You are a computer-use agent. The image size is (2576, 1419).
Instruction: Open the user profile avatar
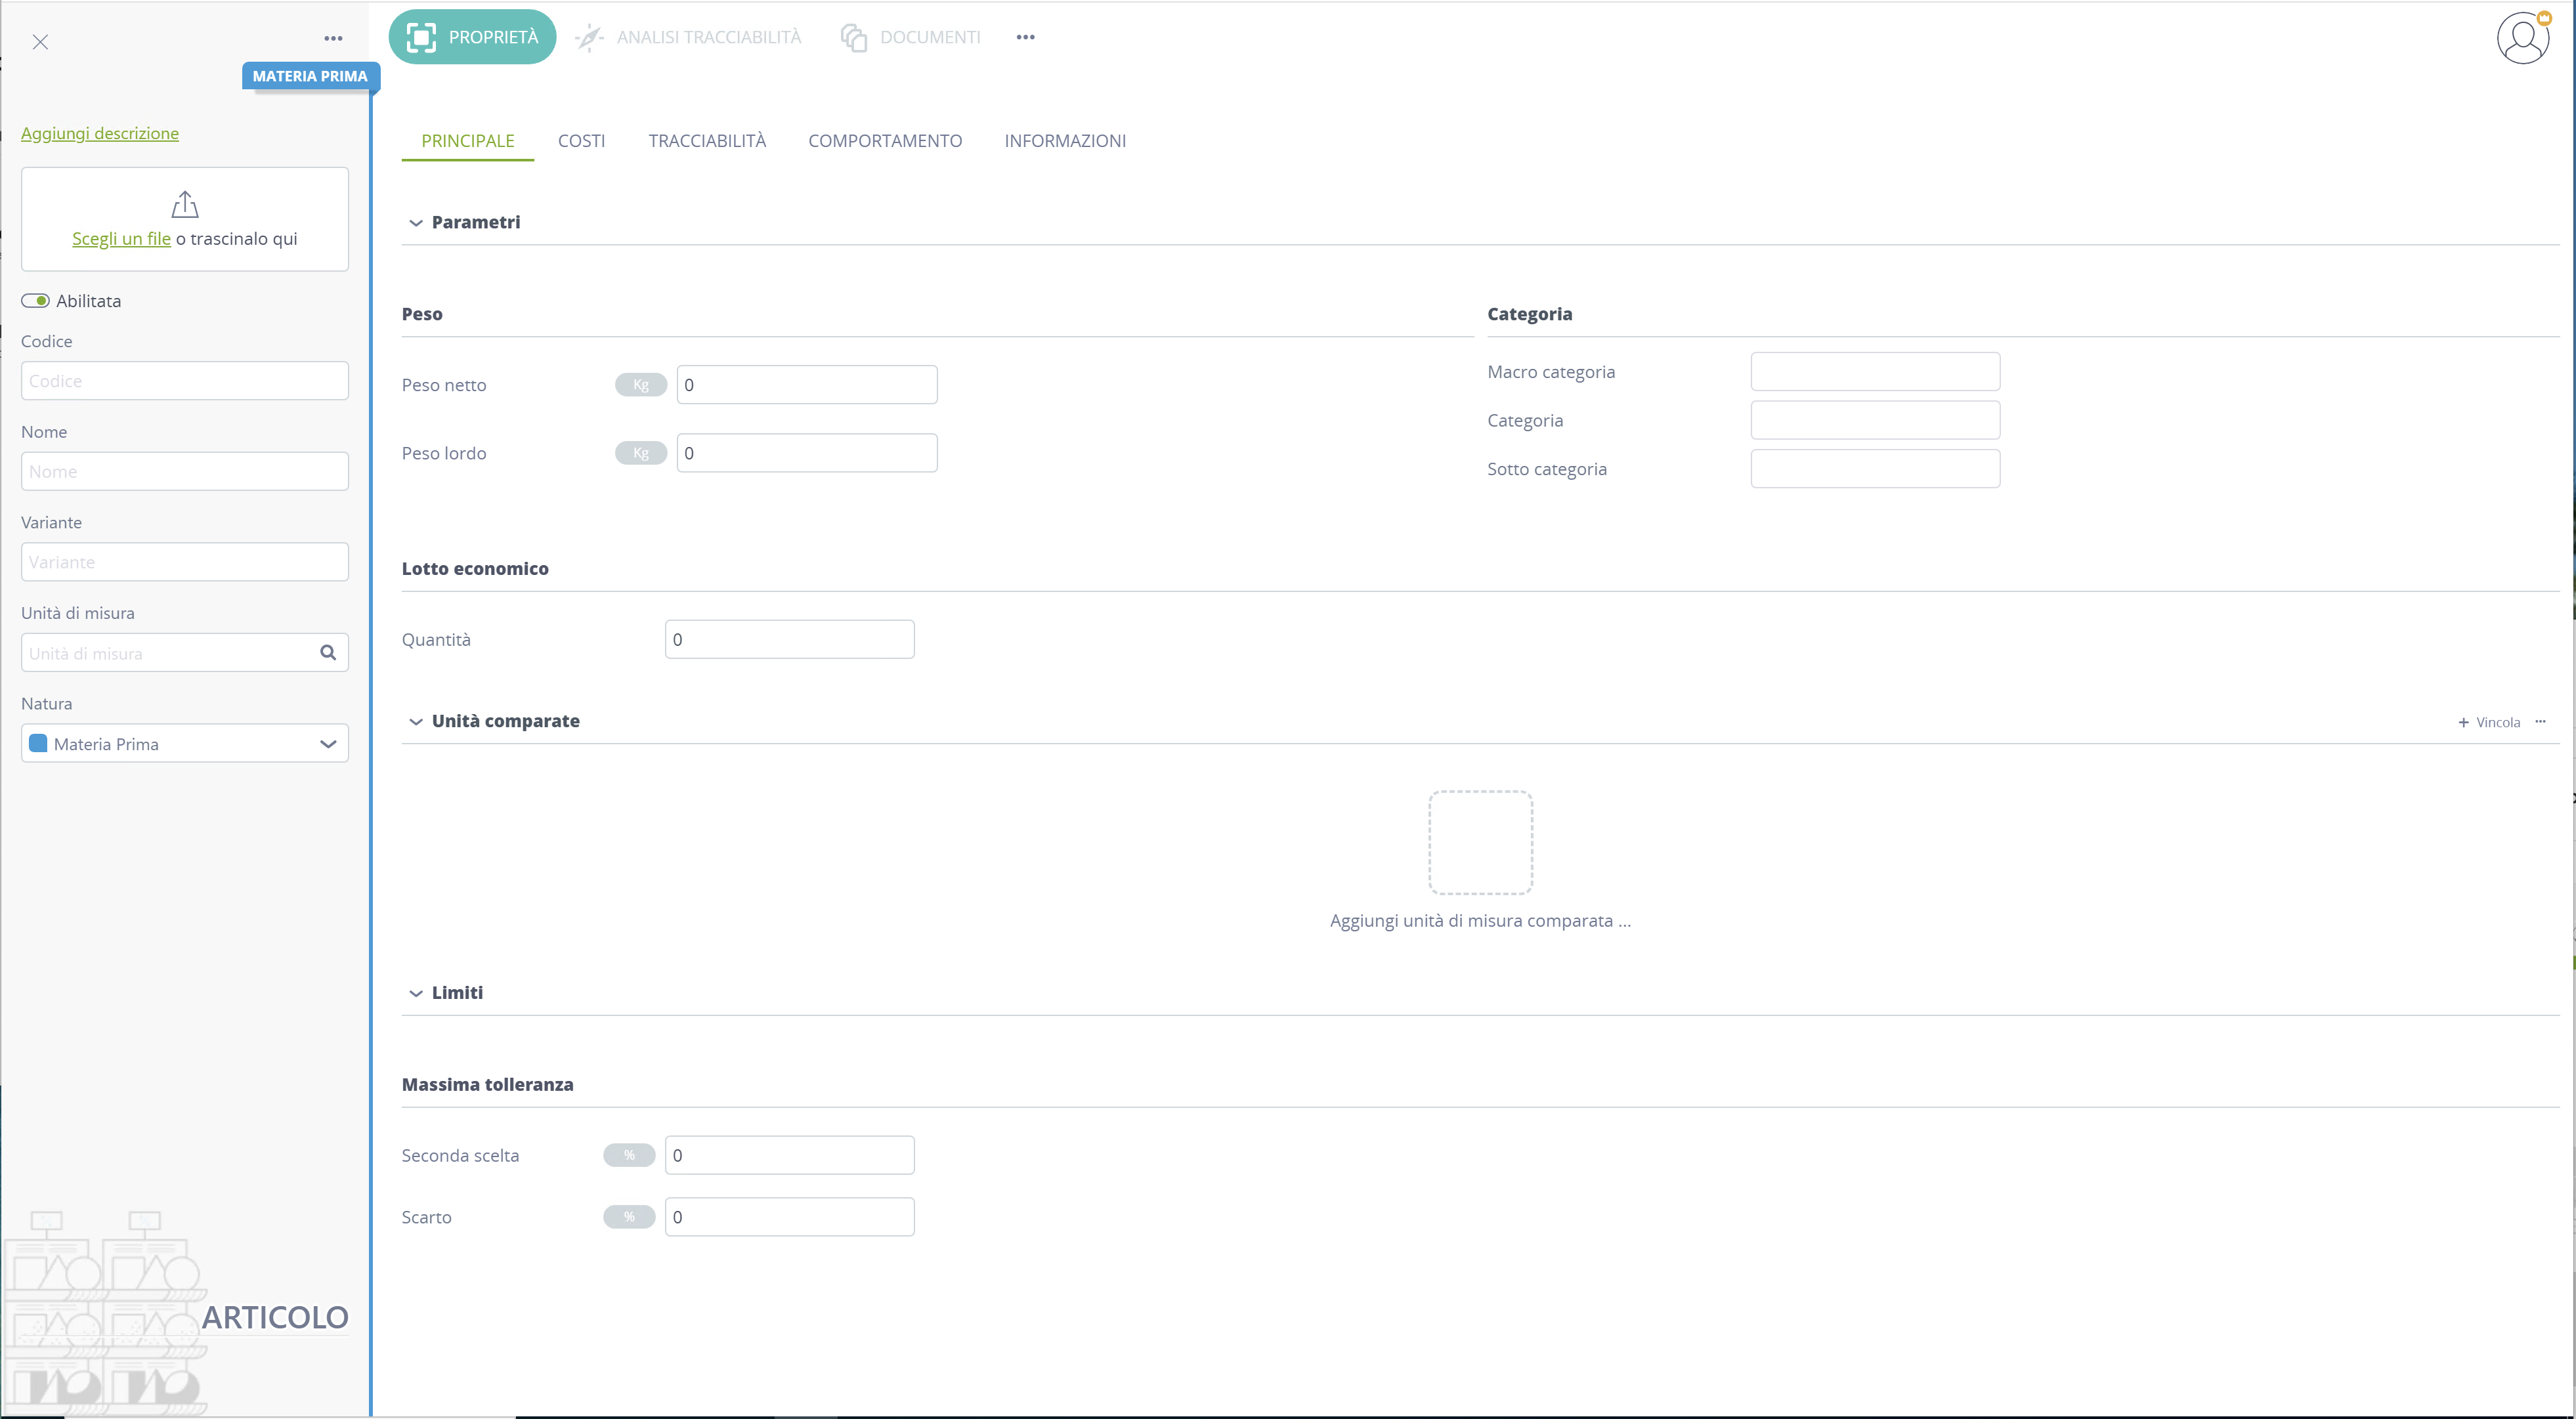pos(2522,38)
